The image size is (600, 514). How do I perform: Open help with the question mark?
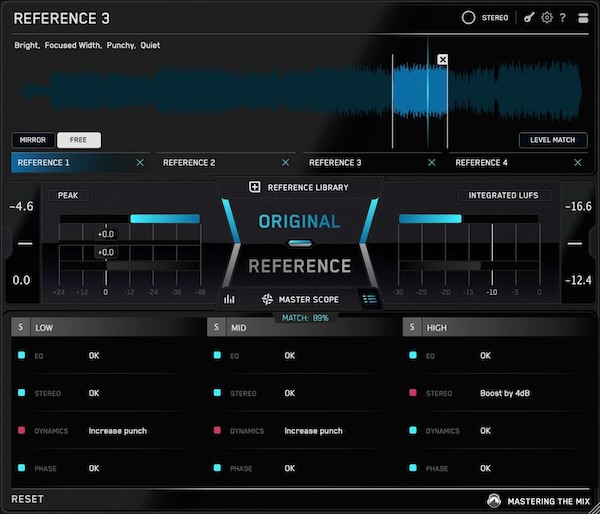[x=562, y=18]
